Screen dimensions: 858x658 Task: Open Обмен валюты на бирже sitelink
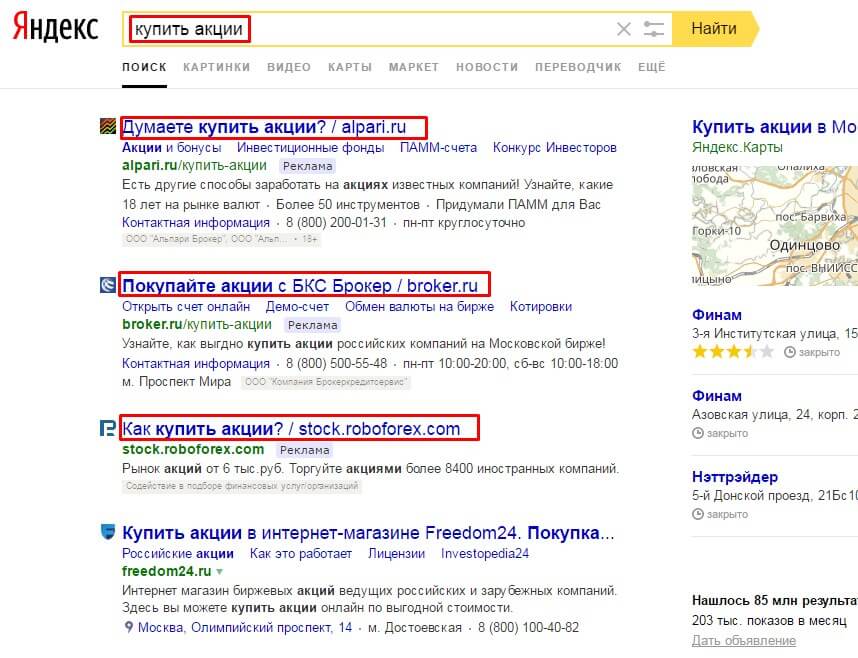pyautogui.click(x=419, y=307)
